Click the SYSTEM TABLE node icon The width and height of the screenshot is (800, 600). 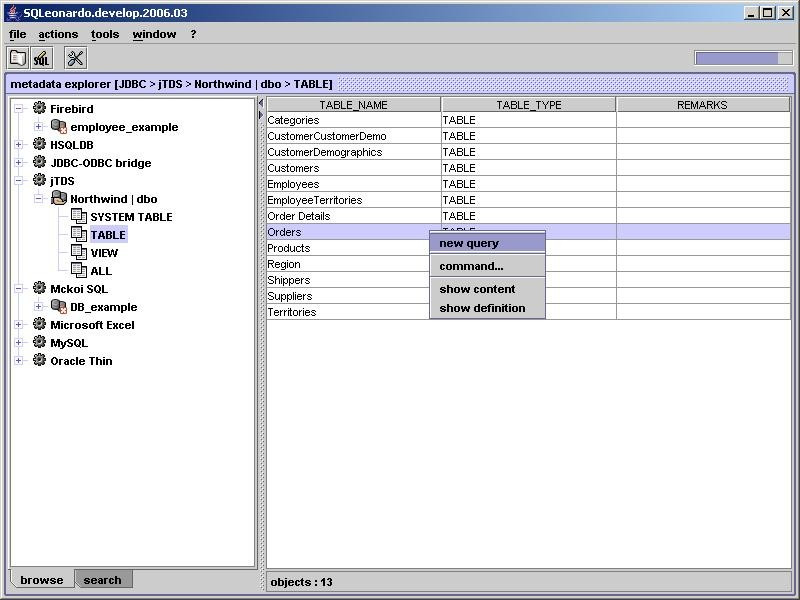79,216
